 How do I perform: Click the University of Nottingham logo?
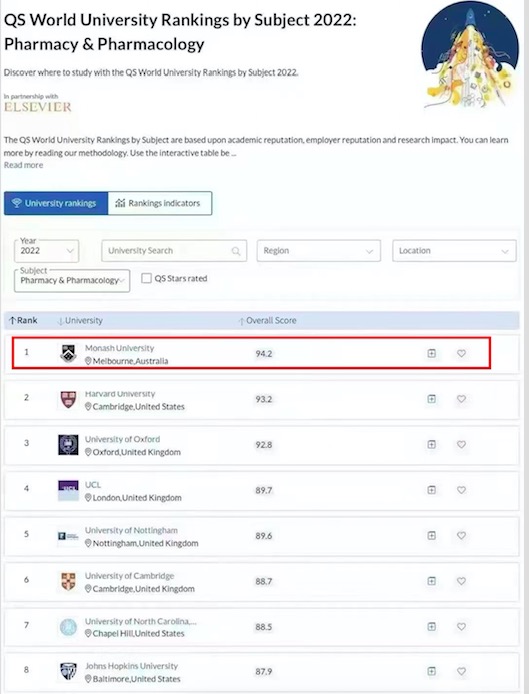click(68, 536)
